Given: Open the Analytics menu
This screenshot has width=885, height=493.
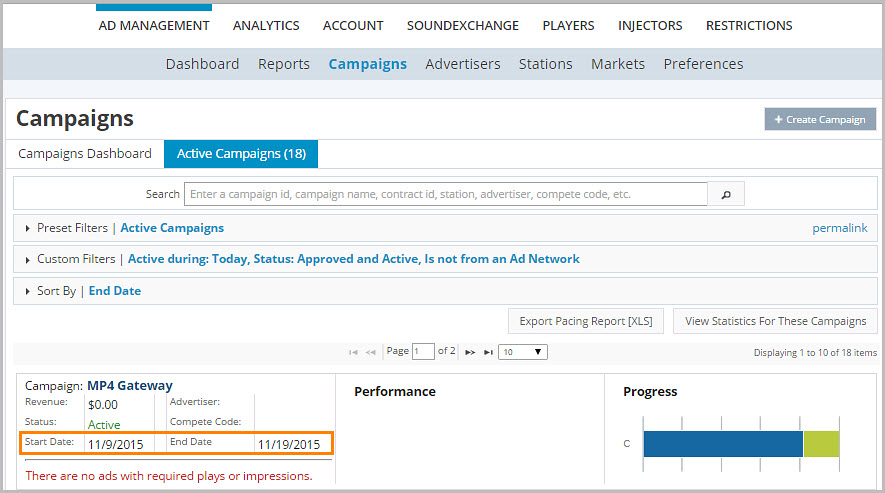Looking at the screenshot, I should pos(266,26).
